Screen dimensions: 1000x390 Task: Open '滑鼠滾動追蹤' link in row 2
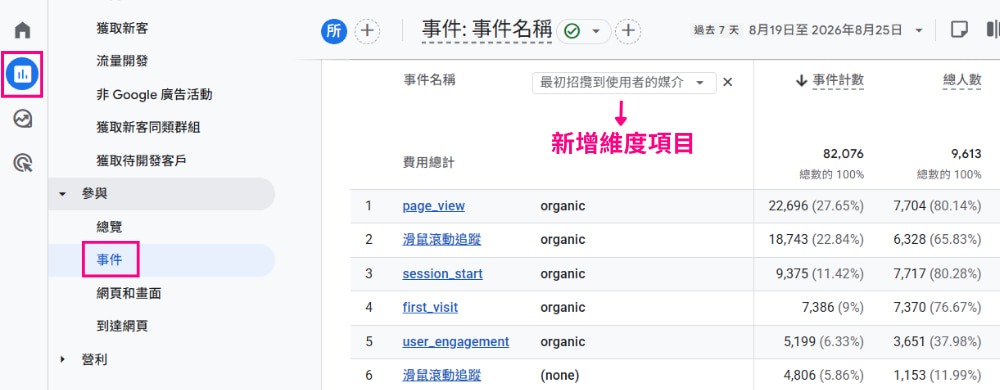(x=442, y=240)
